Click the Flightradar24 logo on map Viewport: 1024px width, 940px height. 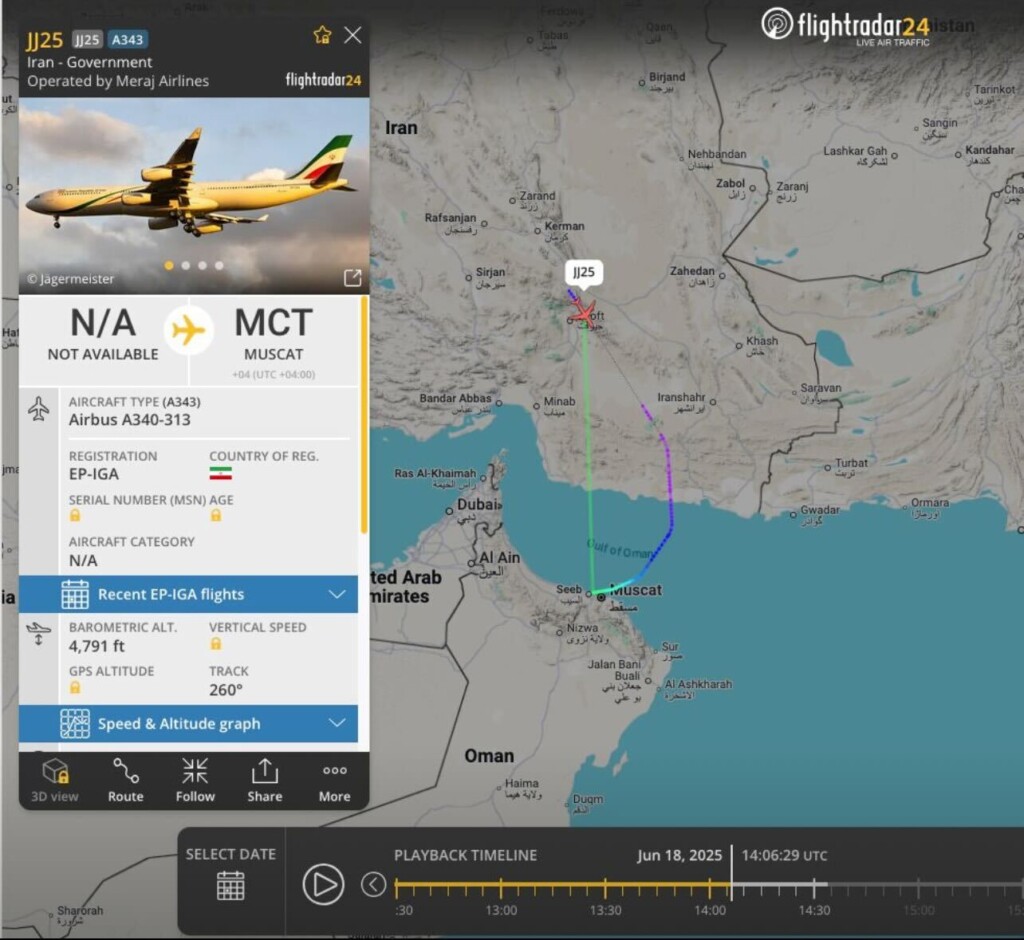click(x=846, y=26)
